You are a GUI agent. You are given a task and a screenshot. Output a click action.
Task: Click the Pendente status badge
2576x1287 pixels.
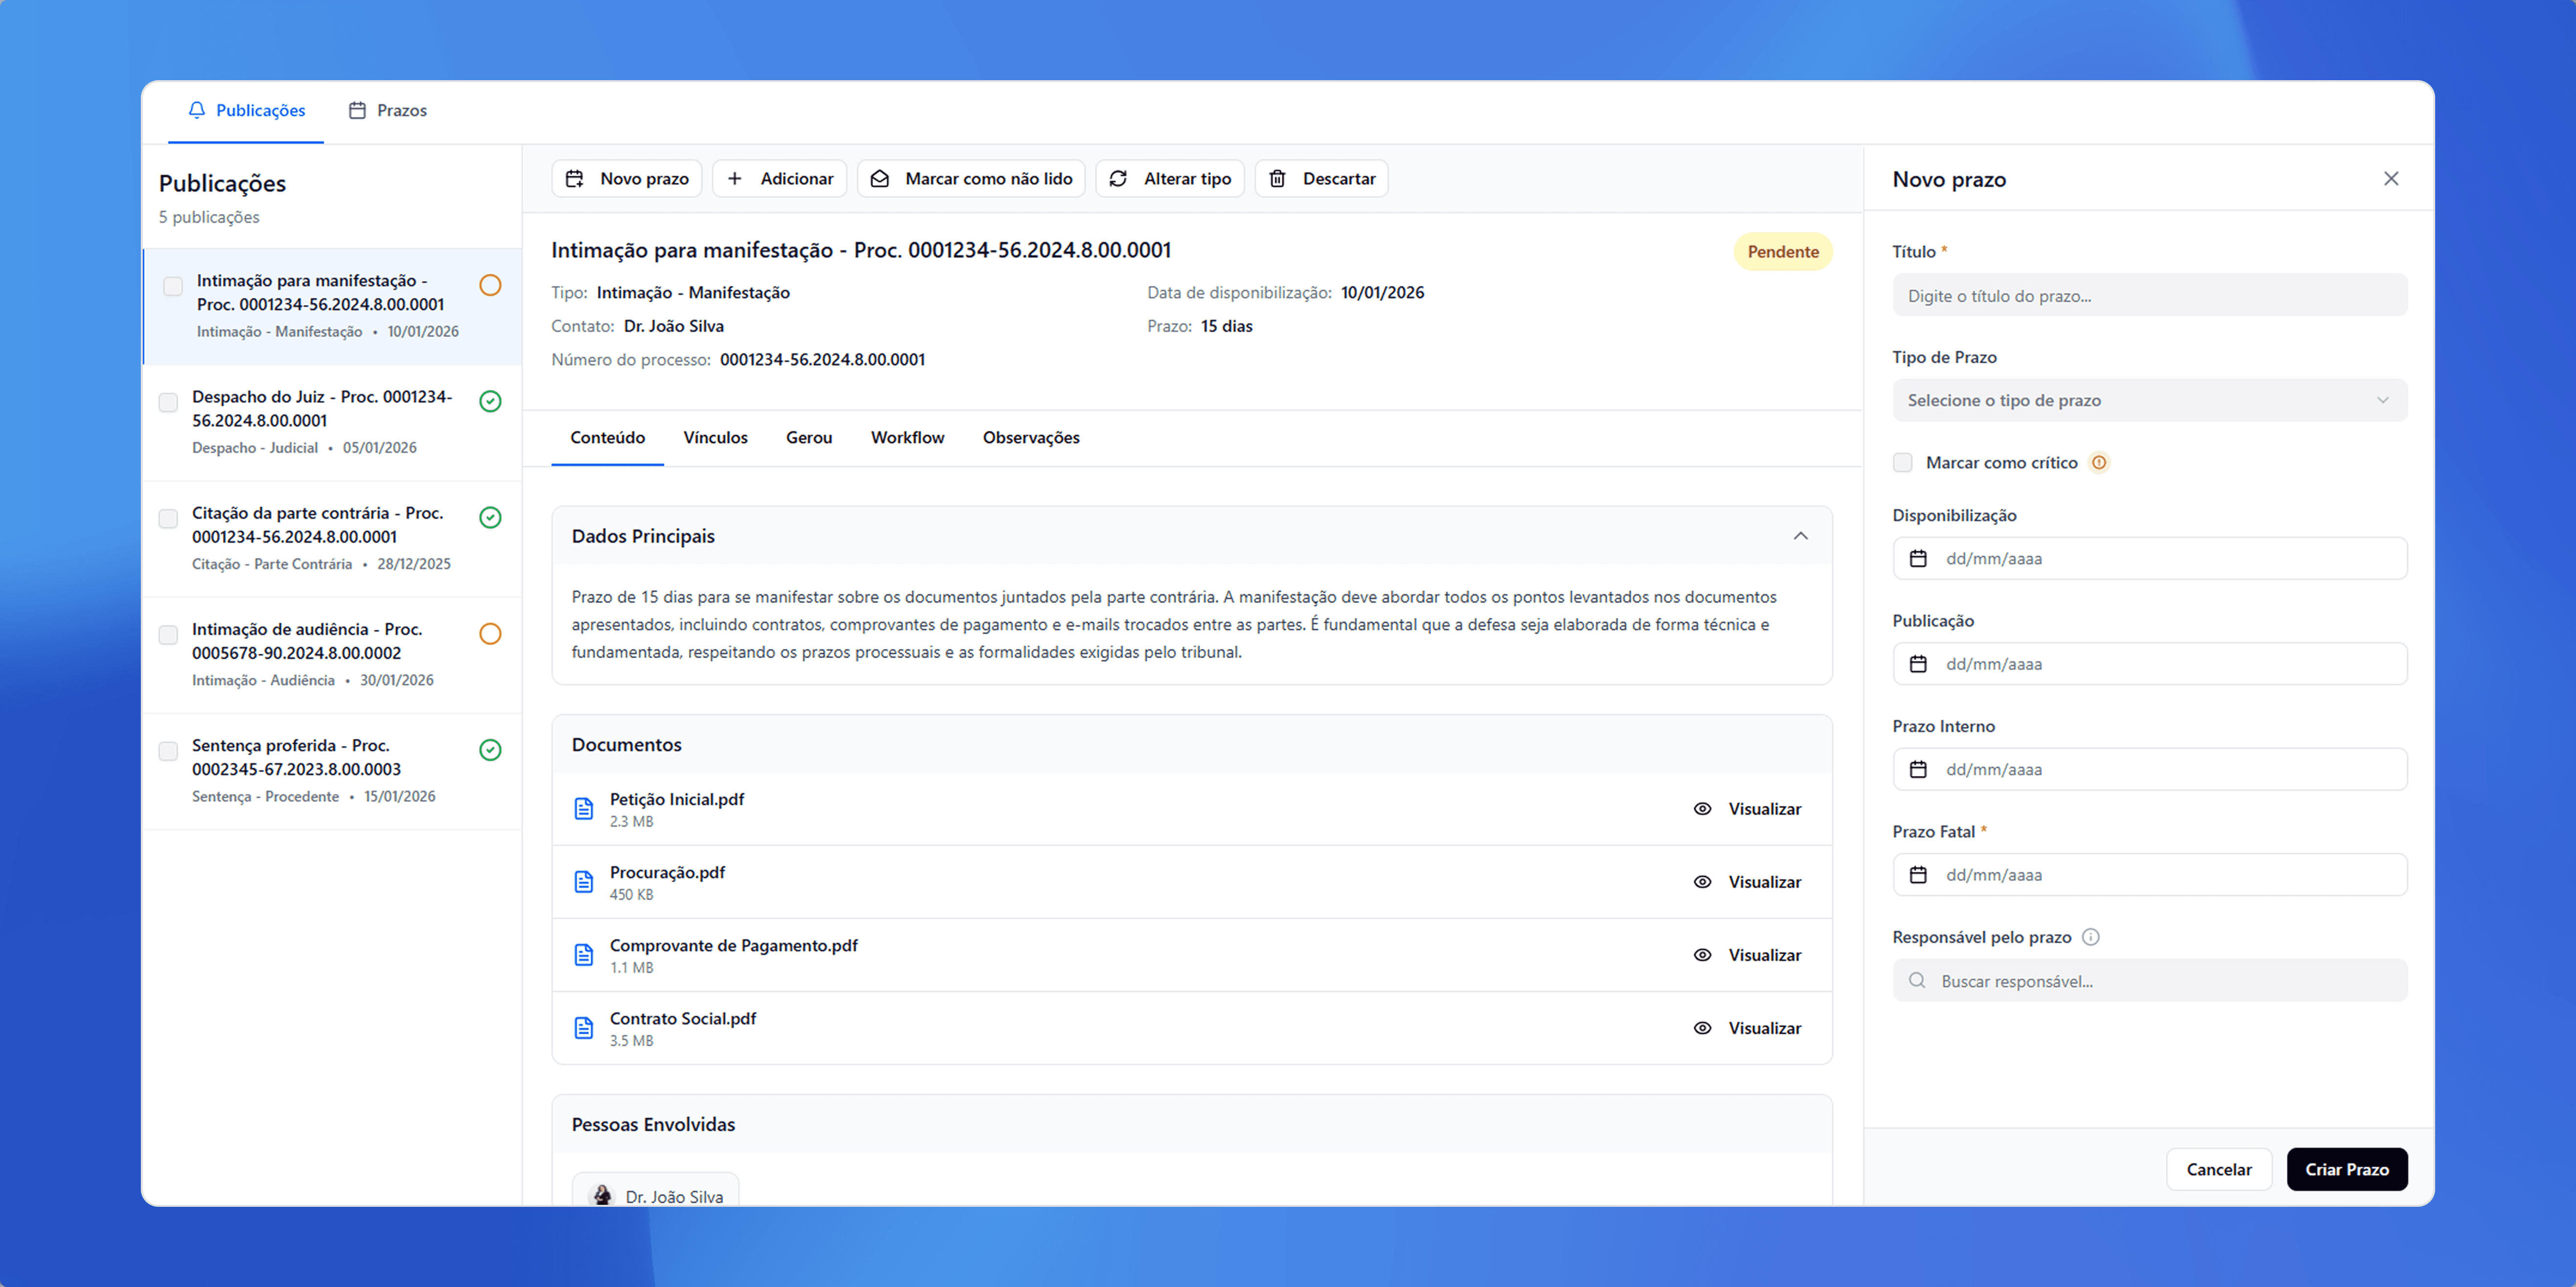click(1783, 252)
